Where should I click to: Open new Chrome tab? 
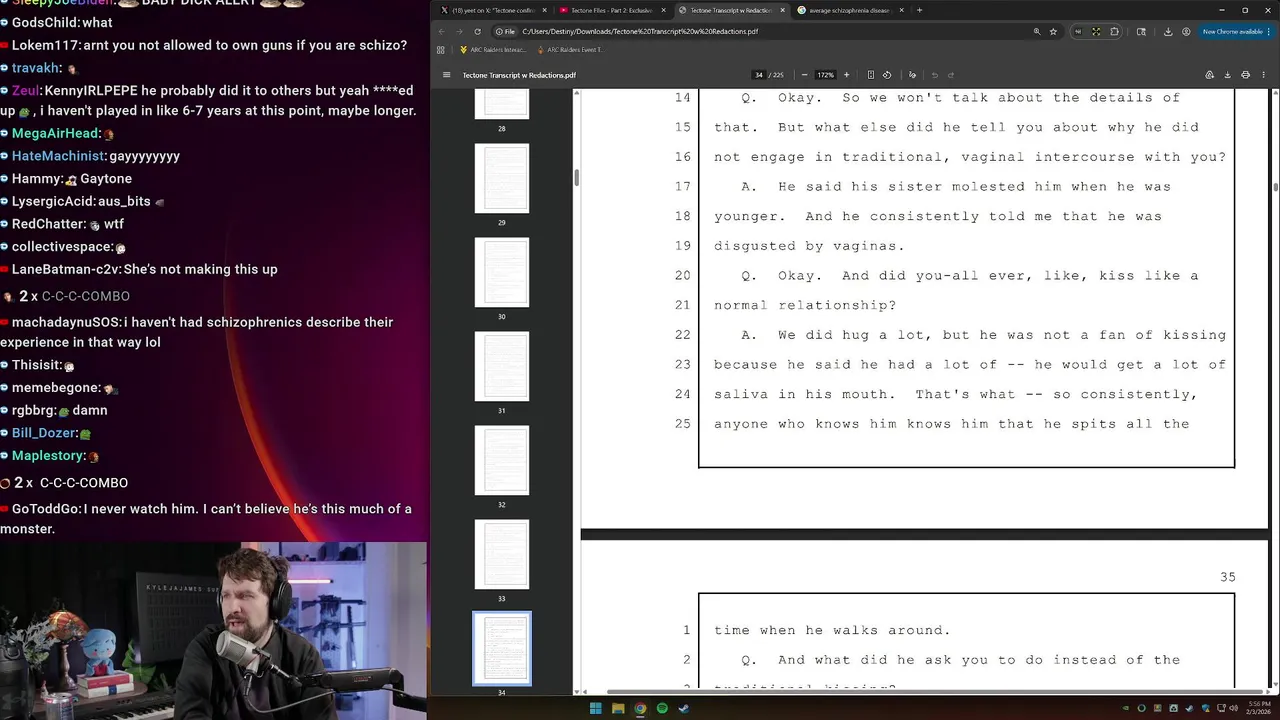[919, 10]
